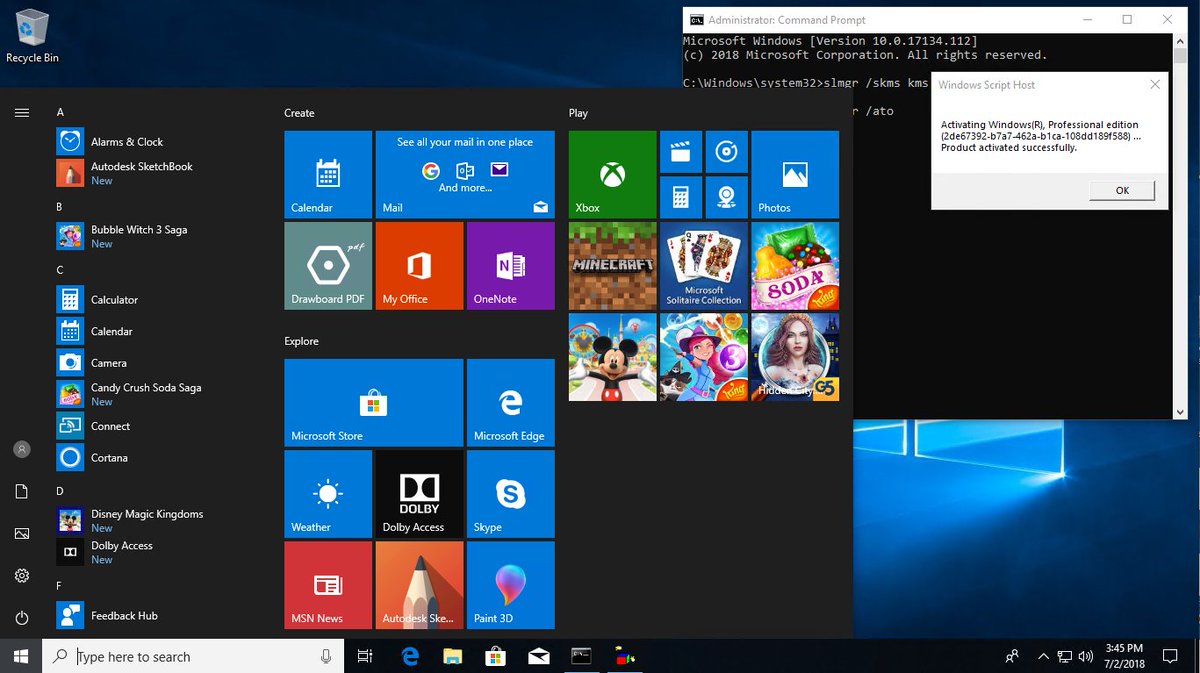Launch the Drawboard PDF tile
The image size is (1200, 673).
tap(328, 266)
